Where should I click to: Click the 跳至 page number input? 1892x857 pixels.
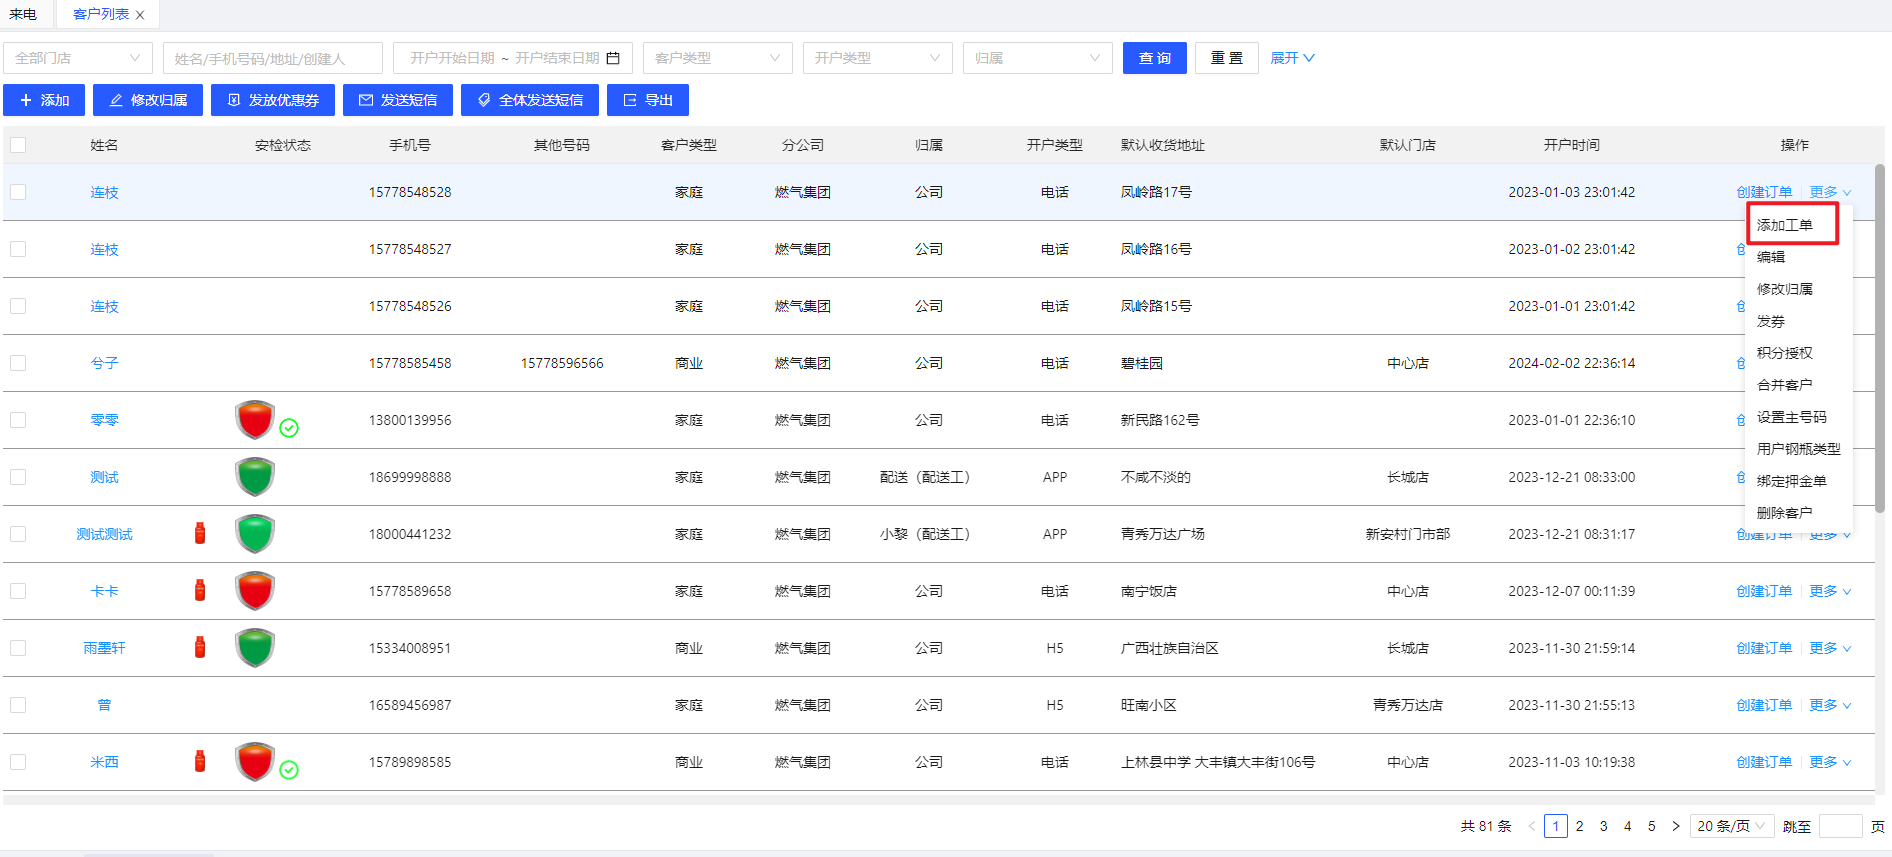coord(1840,826)
